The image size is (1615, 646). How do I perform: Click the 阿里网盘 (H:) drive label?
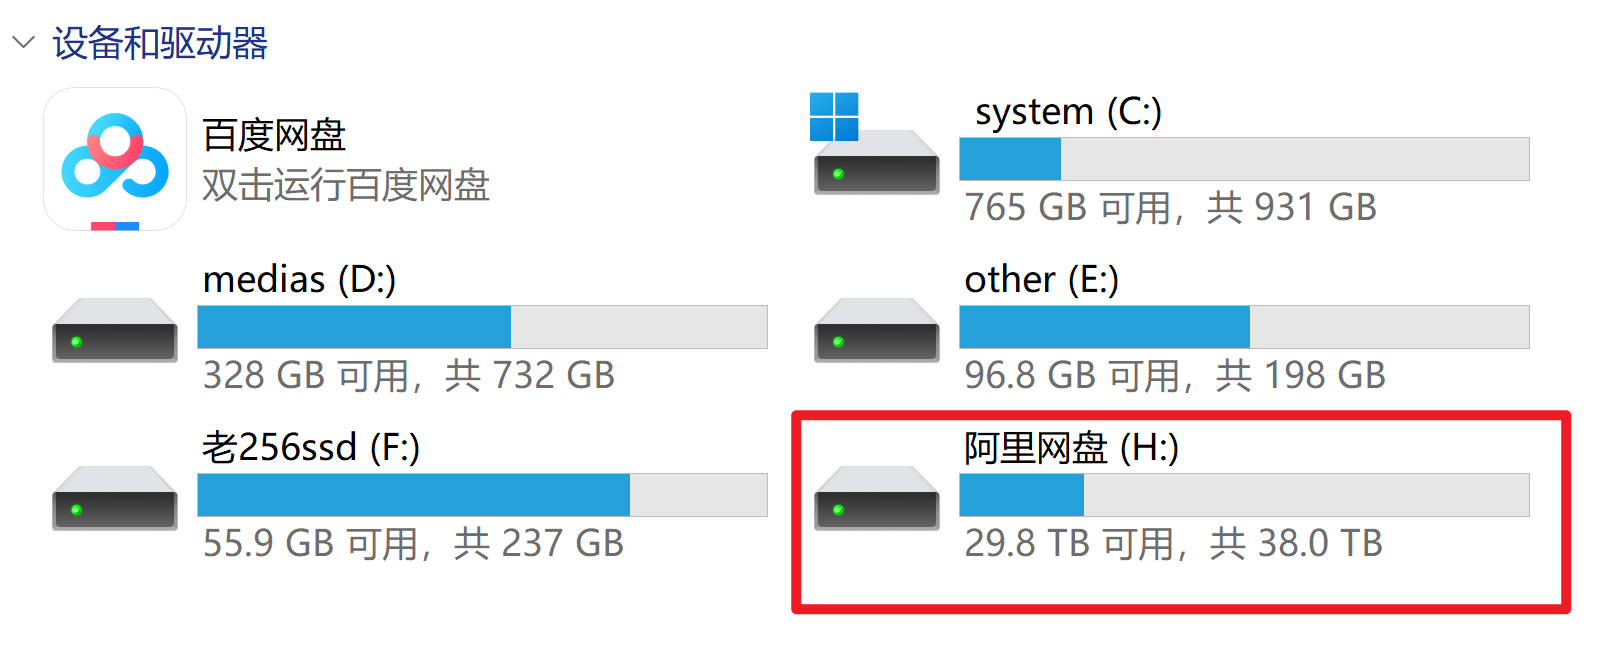tap(1071, 448)
